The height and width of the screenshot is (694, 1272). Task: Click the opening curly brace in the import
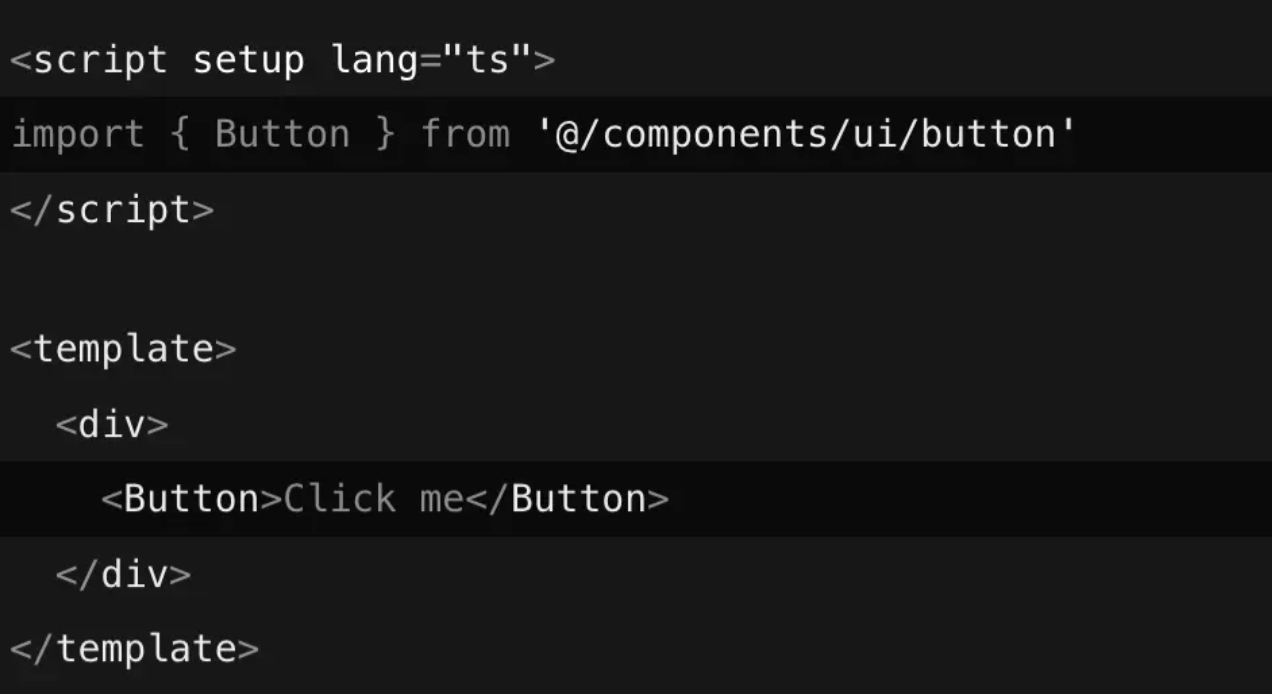tap(180, 134)
